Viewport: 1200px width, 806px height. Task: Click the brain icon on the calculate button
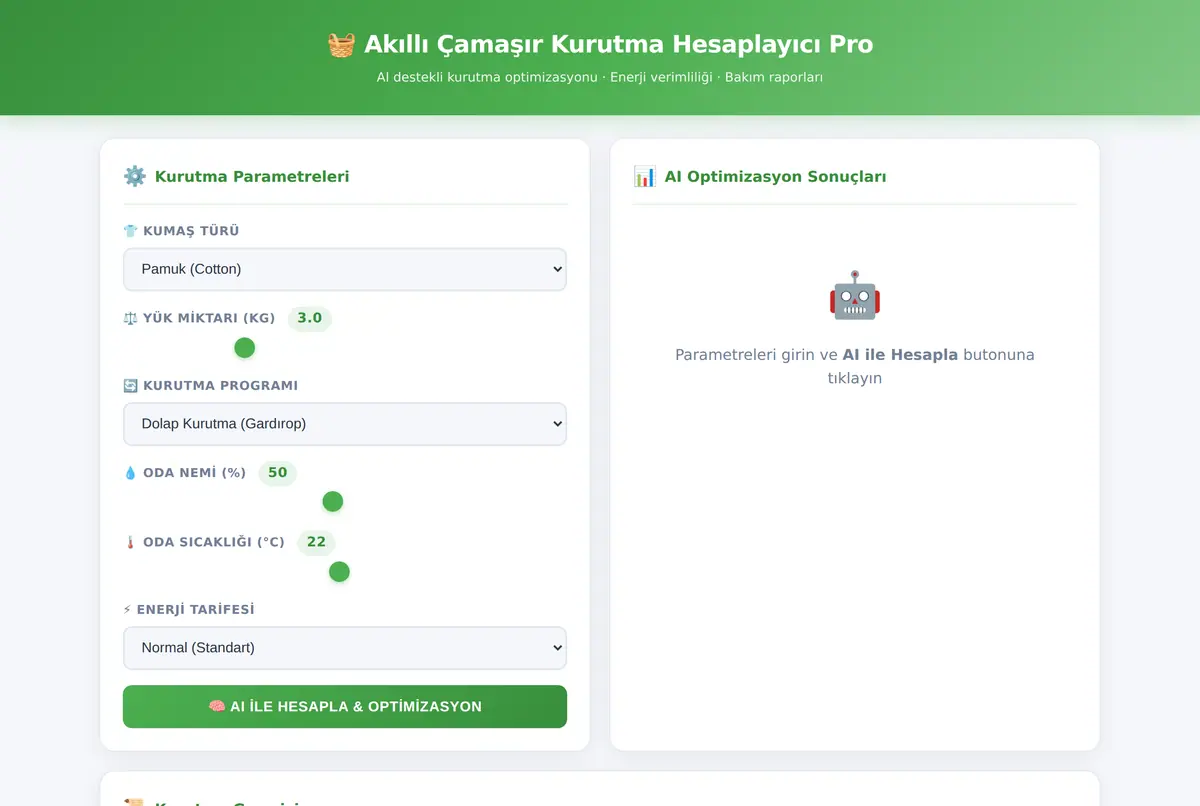click(217, 707)
